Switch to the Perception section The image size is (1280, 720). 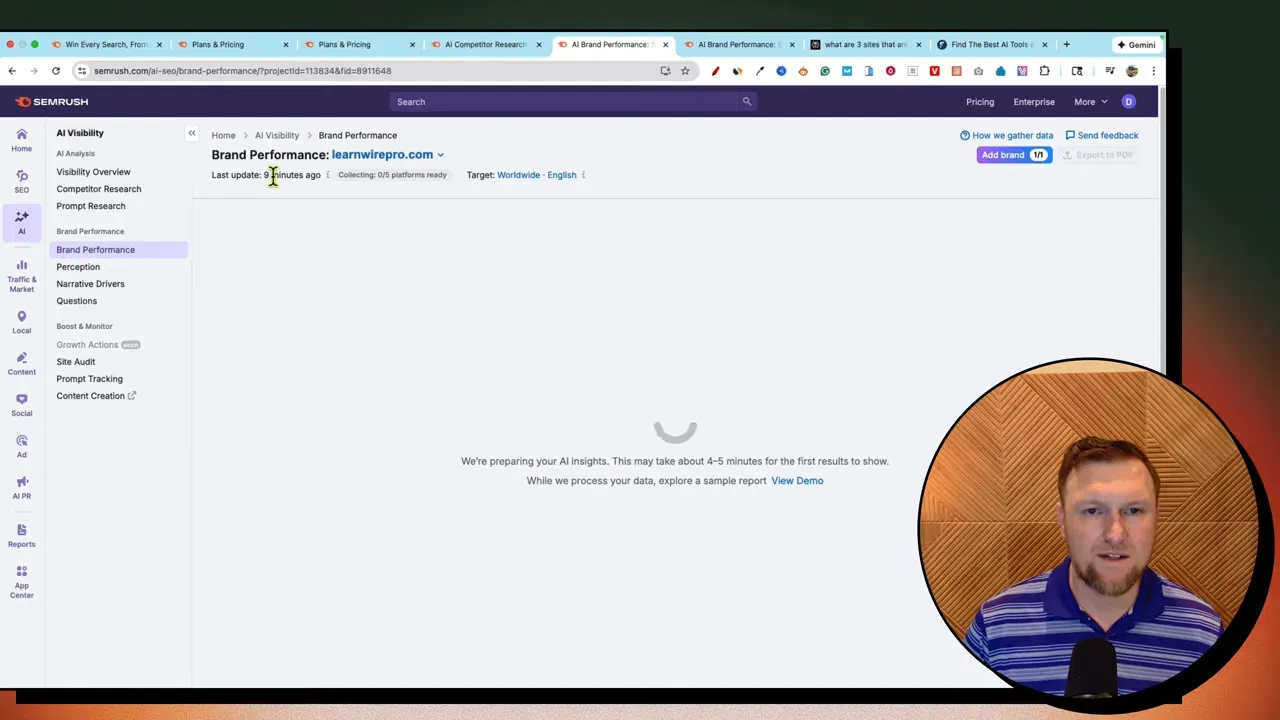78,266
